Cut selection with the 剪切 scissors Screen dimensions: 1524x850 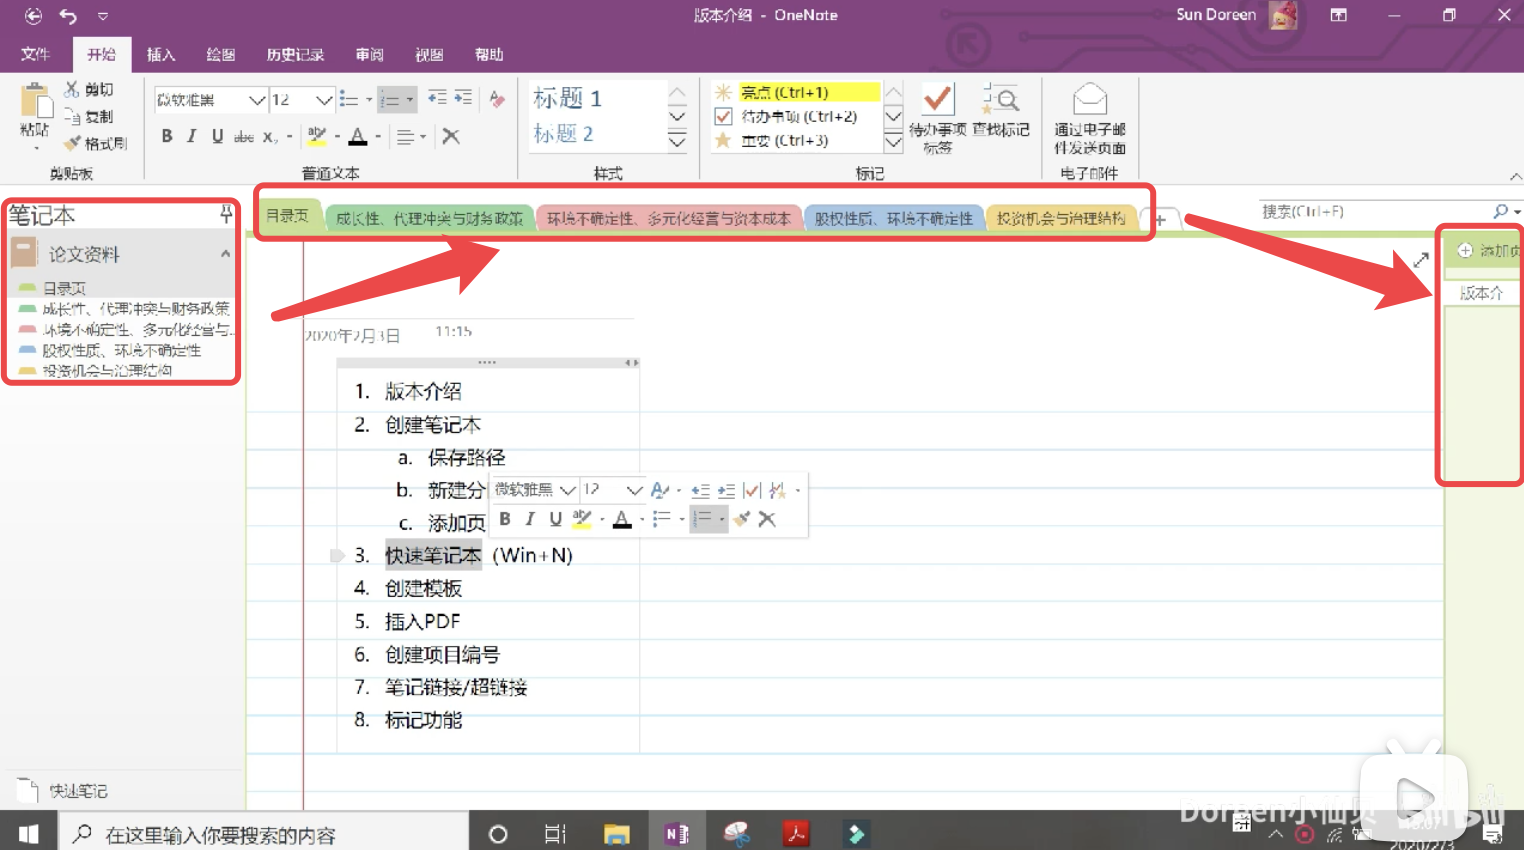pos(89,90)
